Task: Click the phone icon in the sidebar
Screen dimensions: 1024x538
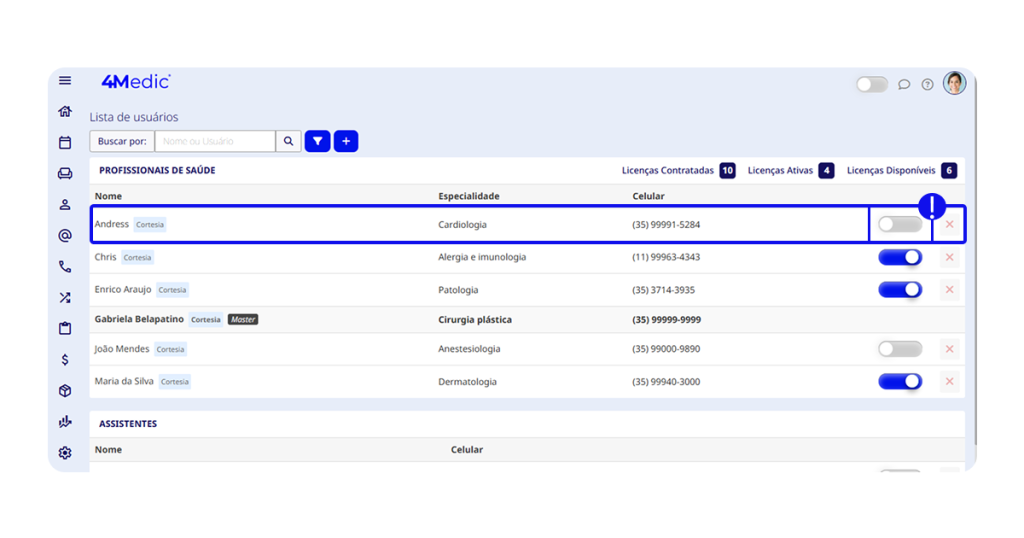Action: coord(65,267)
